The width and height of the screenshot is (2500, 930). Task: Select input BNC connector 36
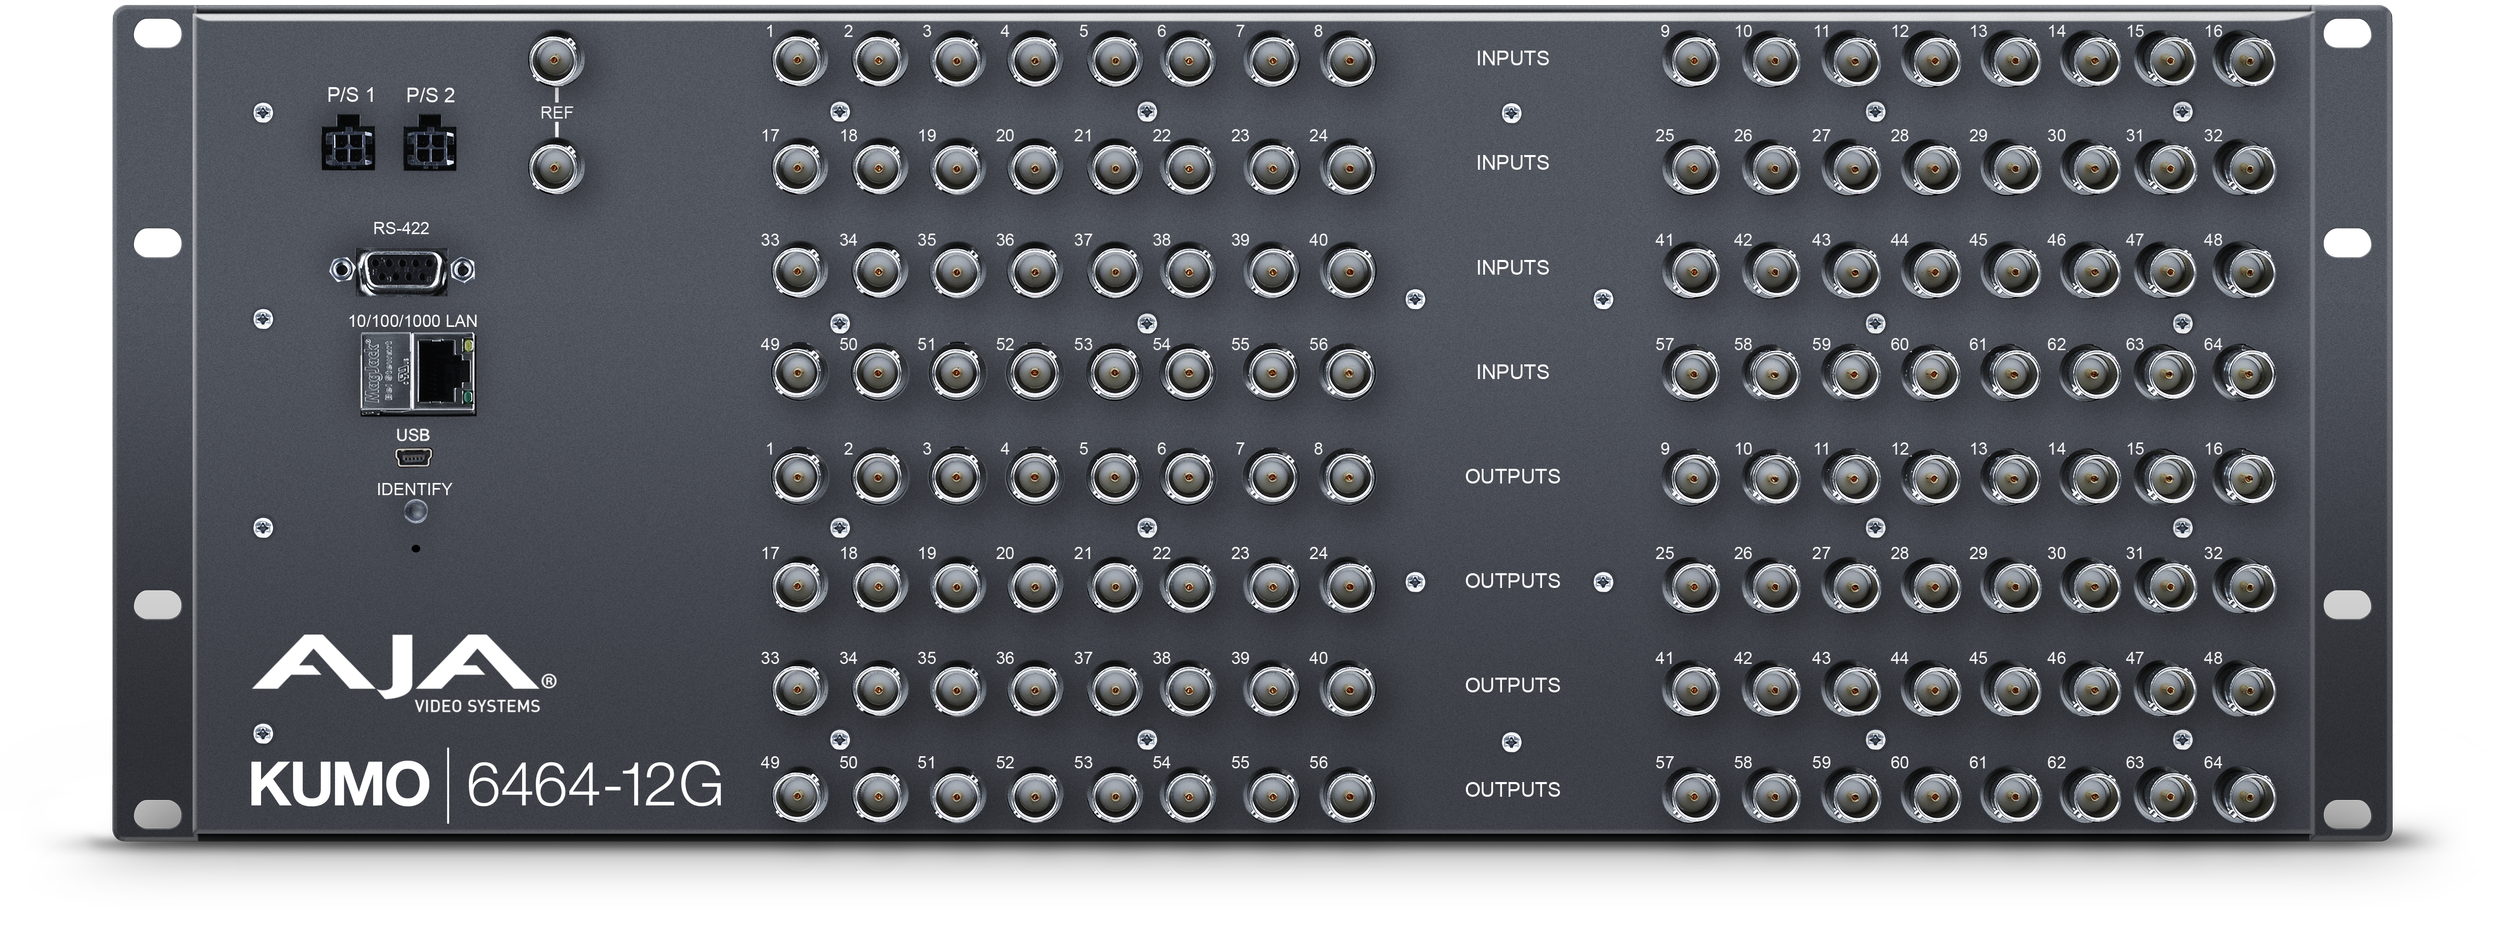tap(1033, 270)
